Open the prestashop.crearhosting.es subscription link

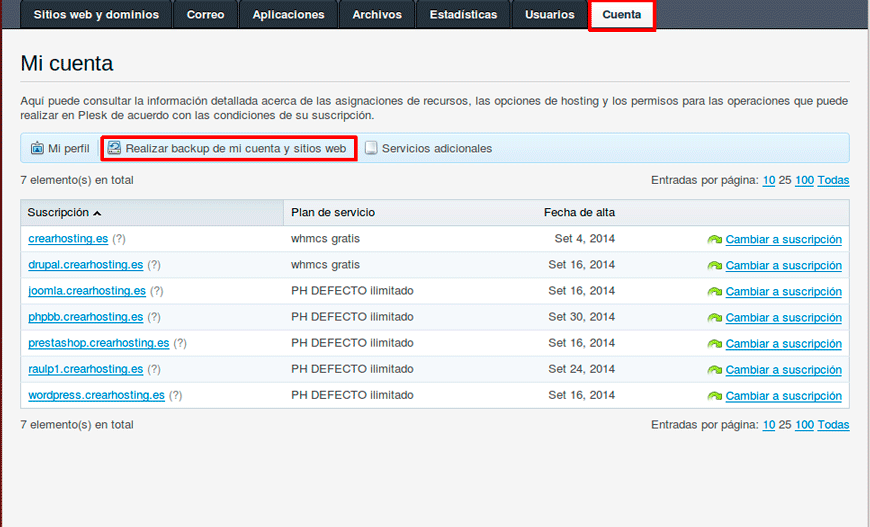pos(98,343)
